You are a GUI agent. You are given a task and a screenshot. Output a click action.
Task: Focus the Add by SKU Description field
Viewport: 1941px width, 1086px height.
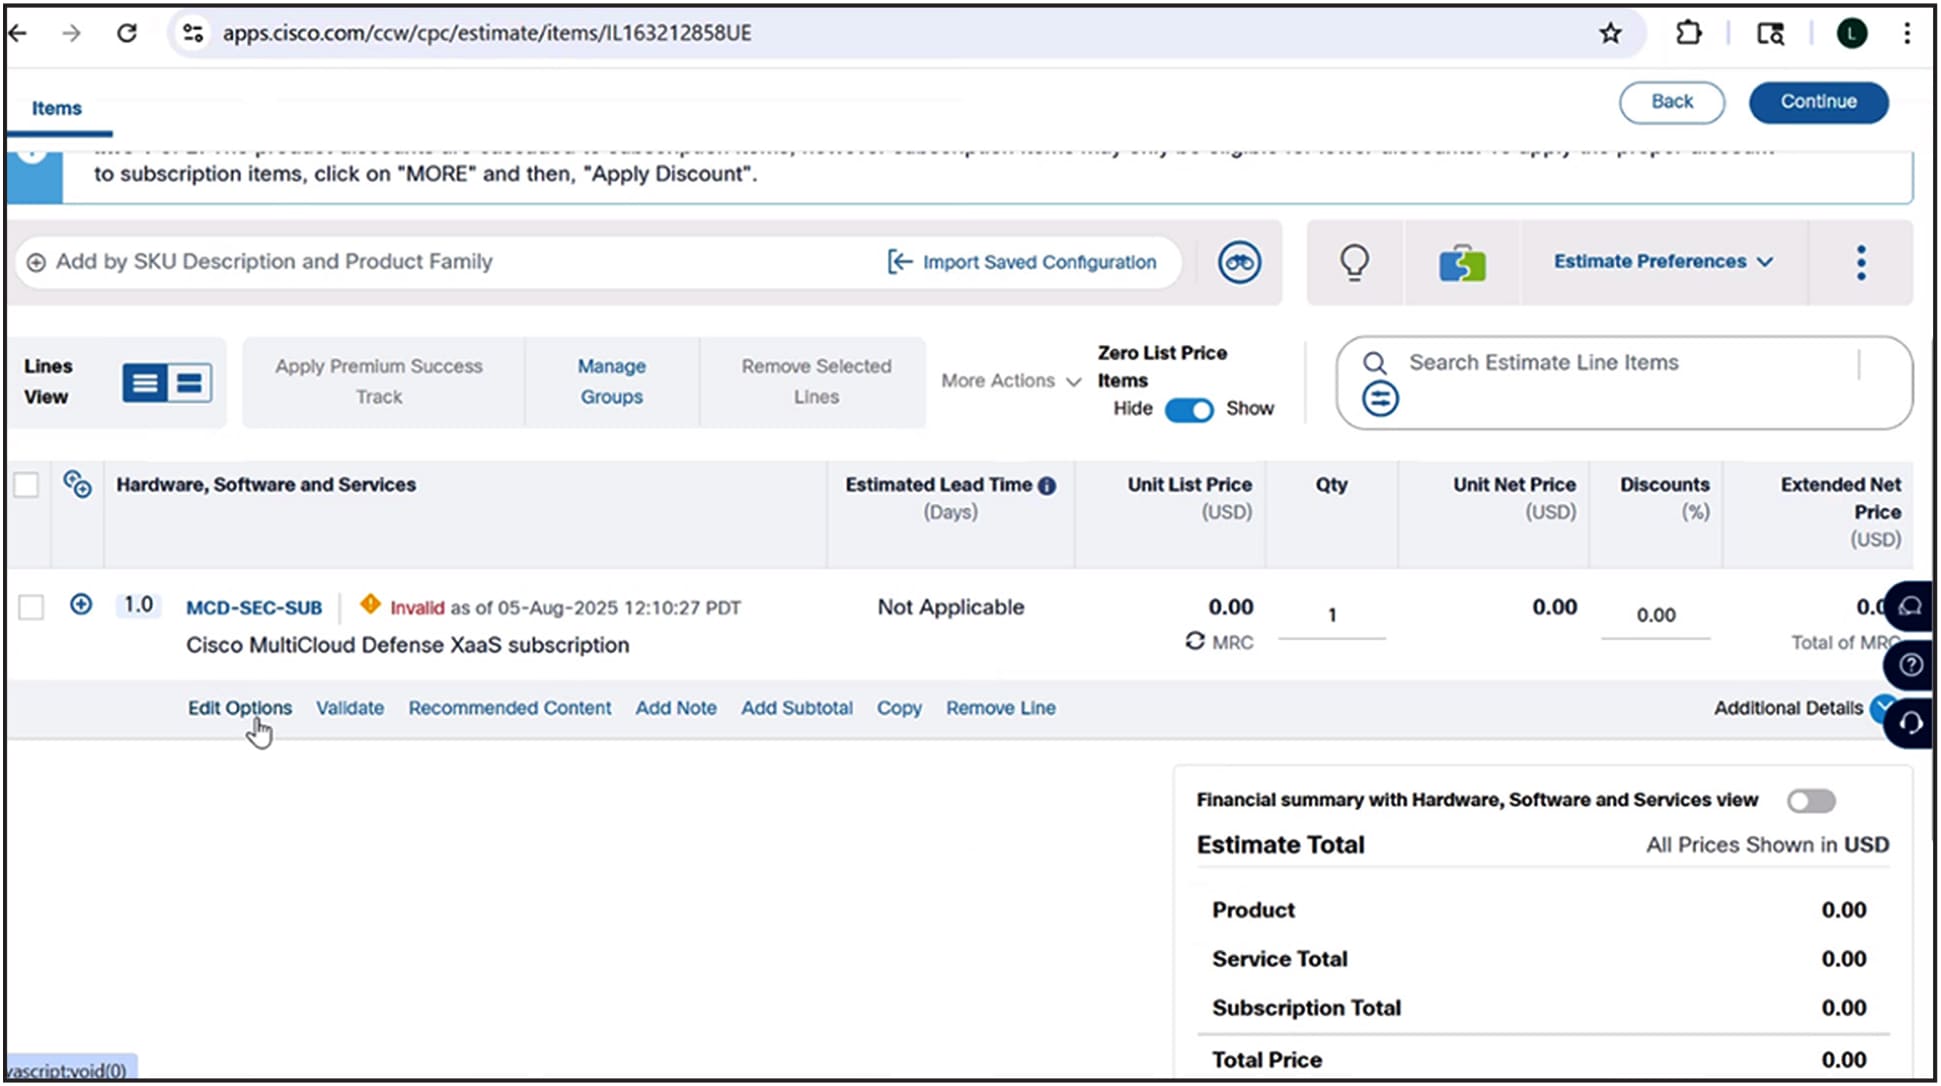click(x=450, y=262)
